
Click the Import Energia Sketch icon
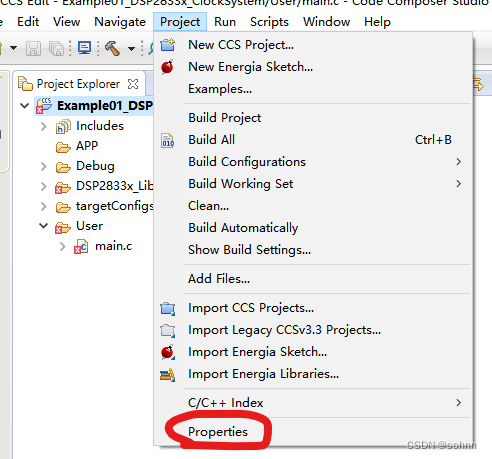(168, 352)
